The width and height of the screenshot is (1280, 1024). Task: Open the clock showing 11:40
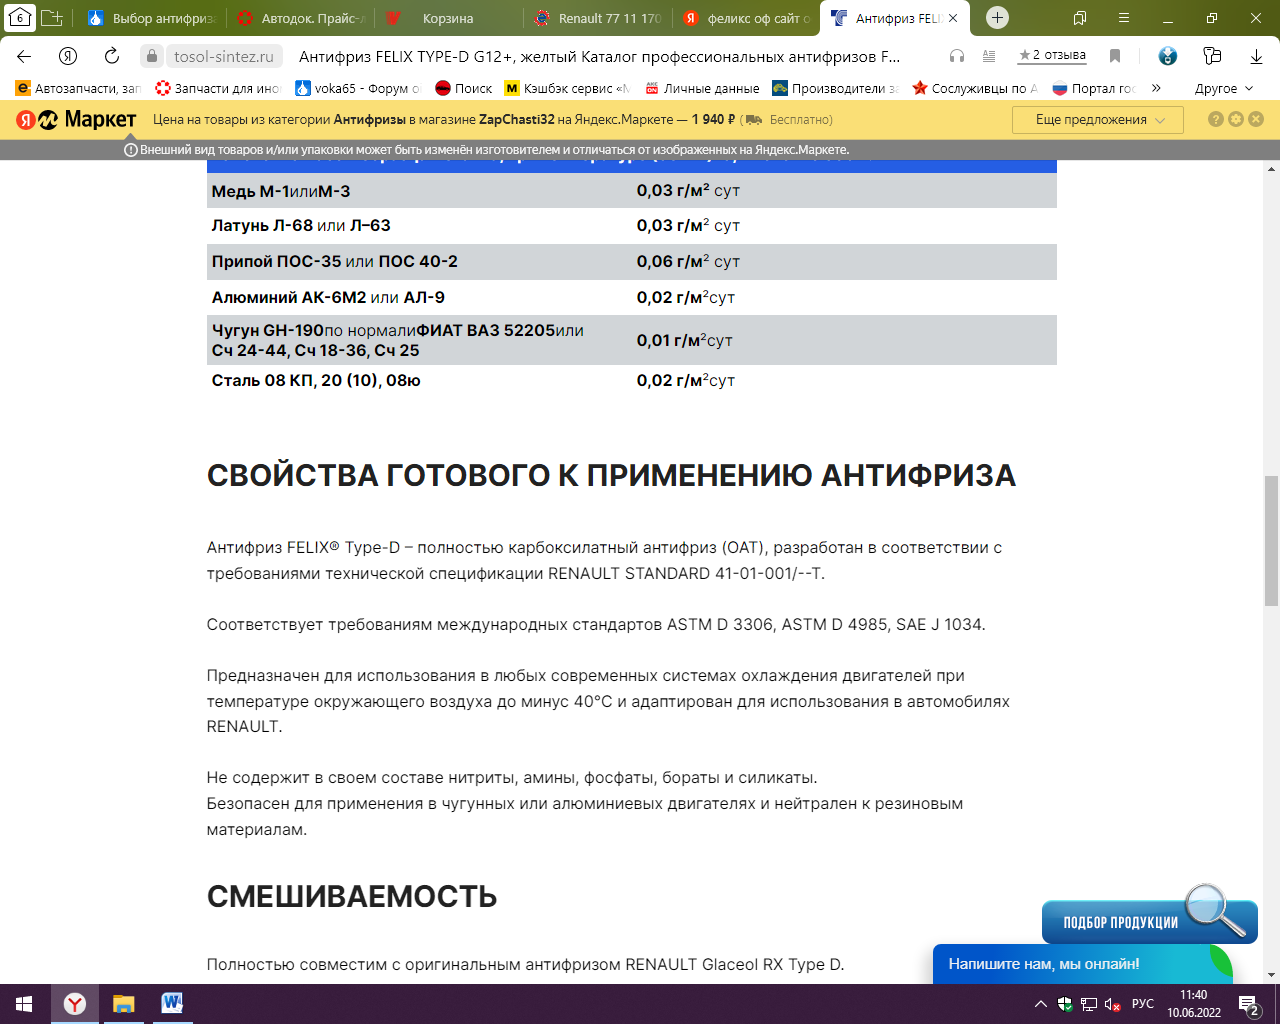coord(1194,1004)
